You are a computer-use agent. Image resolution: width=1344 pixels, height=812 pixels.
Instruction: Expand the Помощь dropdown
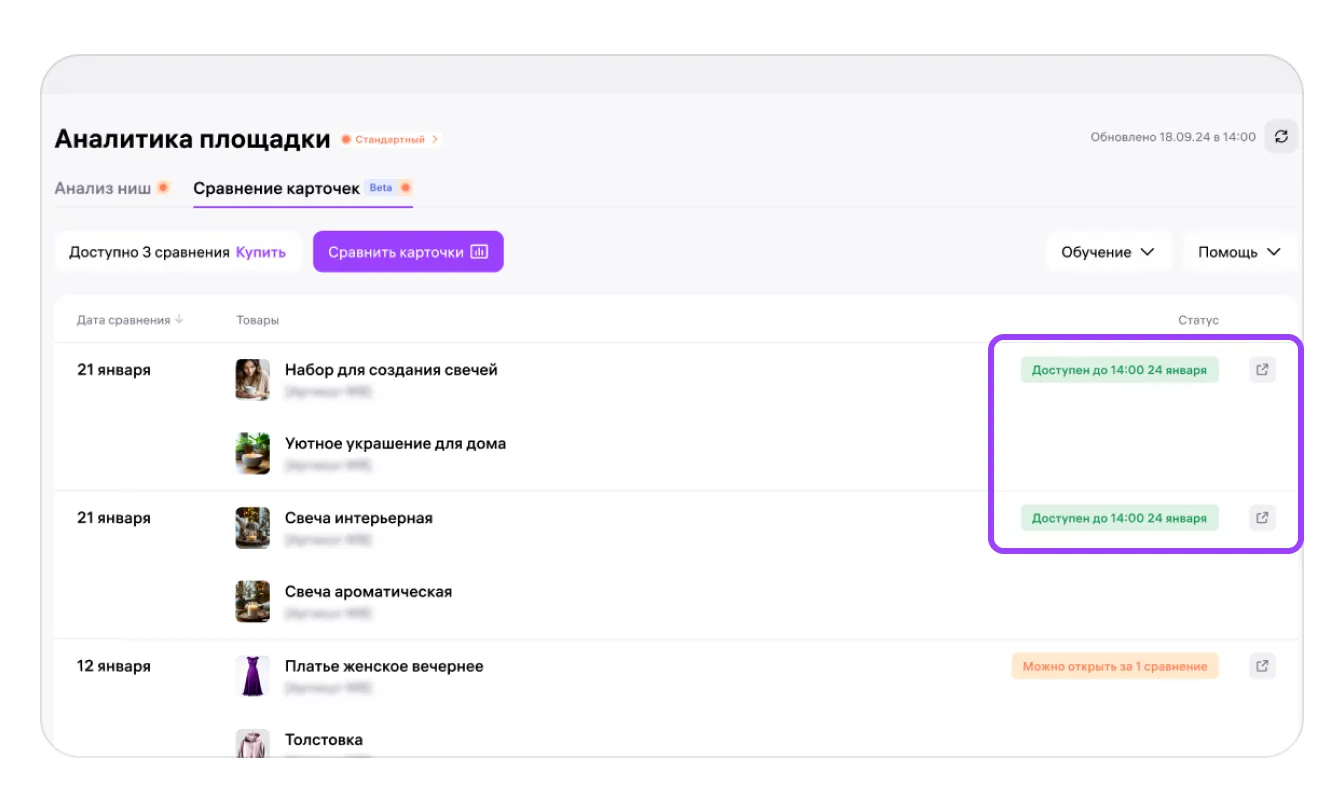pos(1239,252)
